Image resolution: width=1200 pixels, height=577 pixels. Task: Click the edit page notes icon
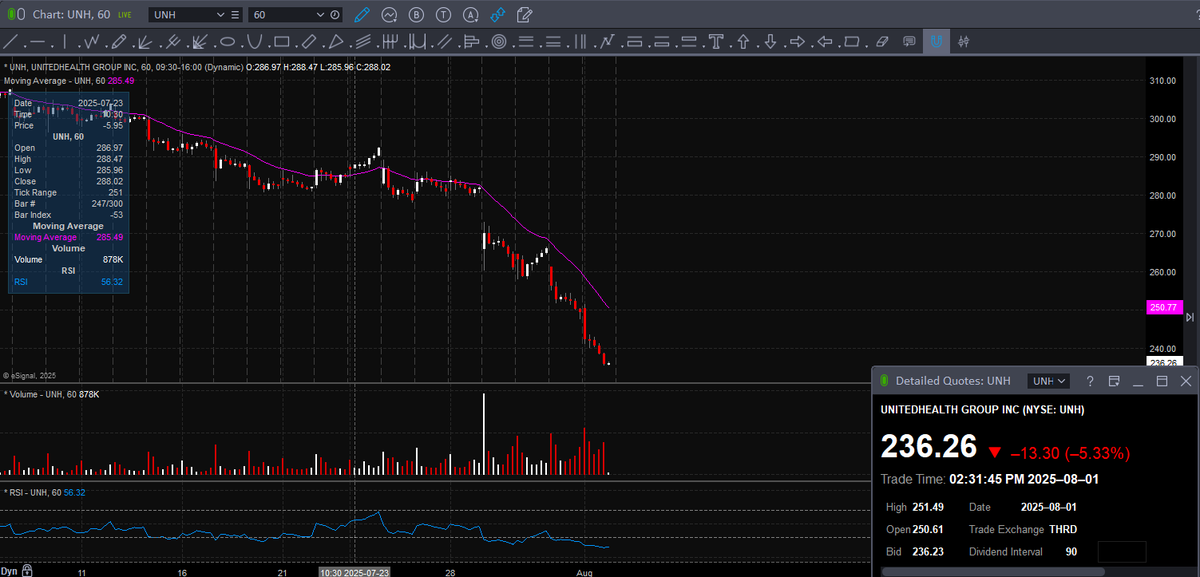[x=525, y=15]
